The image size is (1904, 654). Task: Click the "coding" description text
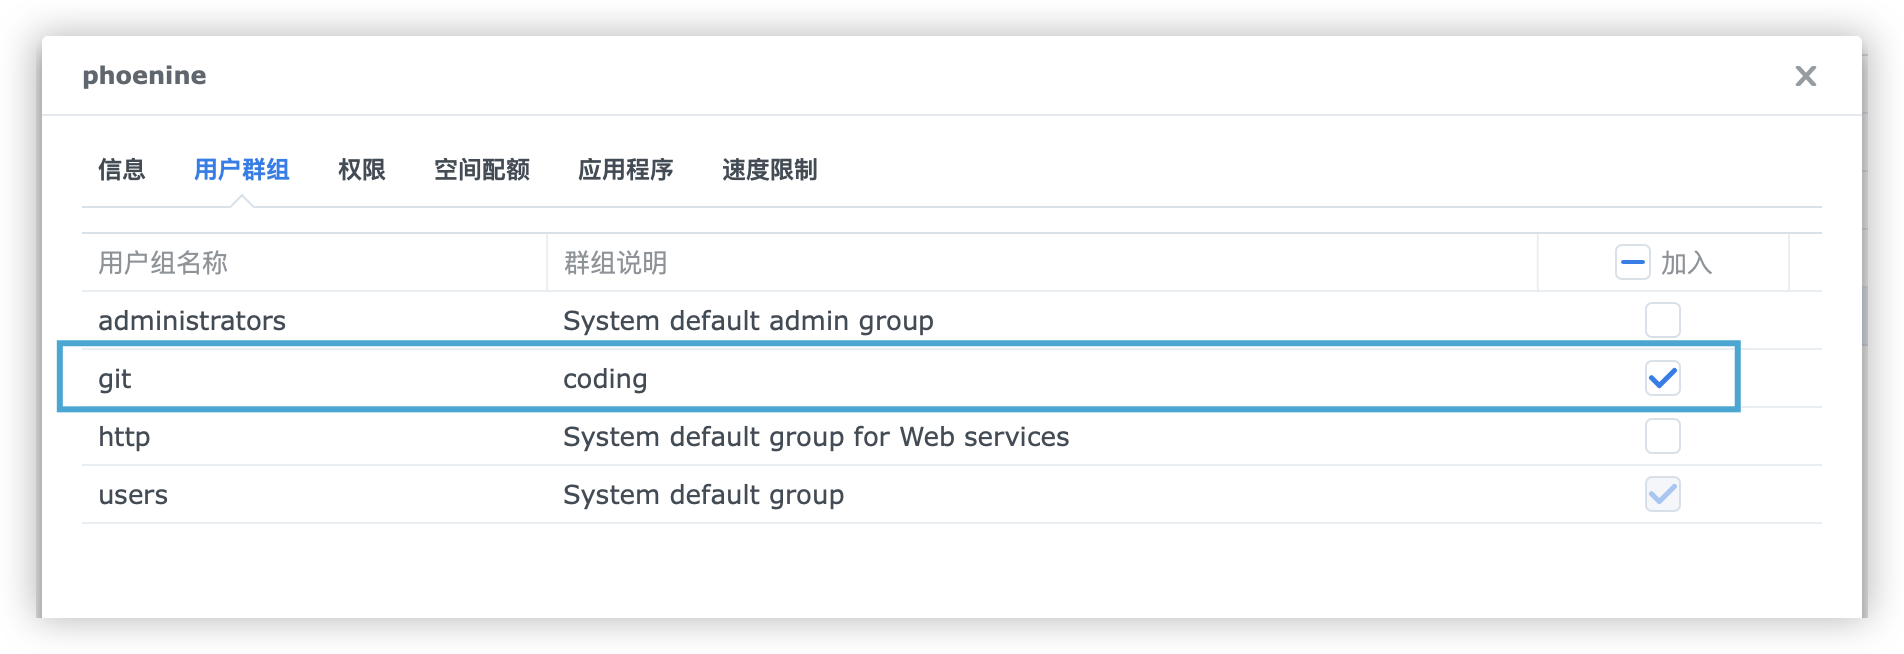tap(605, 379)
